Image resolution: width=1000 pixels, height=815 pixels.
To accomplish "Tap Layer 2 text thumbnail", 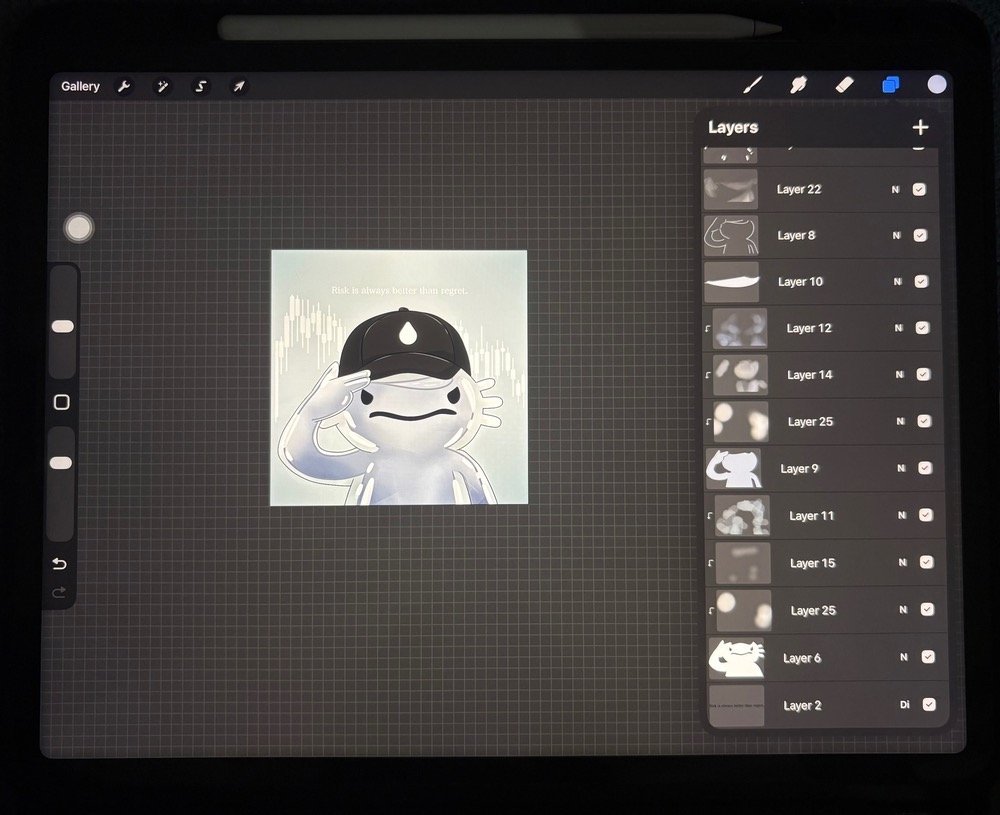I will tap(737, 706).
